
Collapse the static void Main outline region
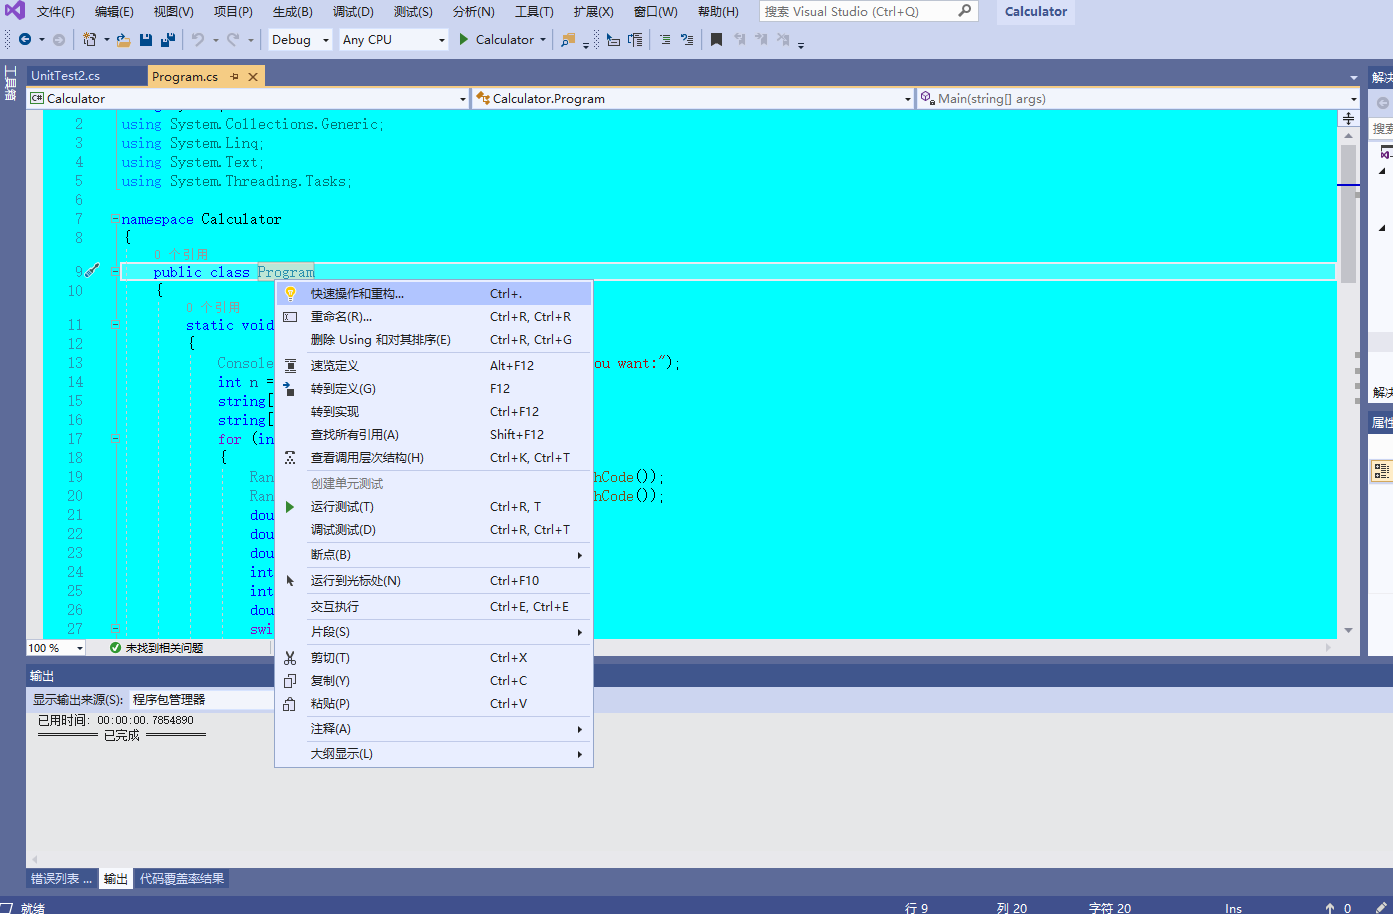click(115, 325)
